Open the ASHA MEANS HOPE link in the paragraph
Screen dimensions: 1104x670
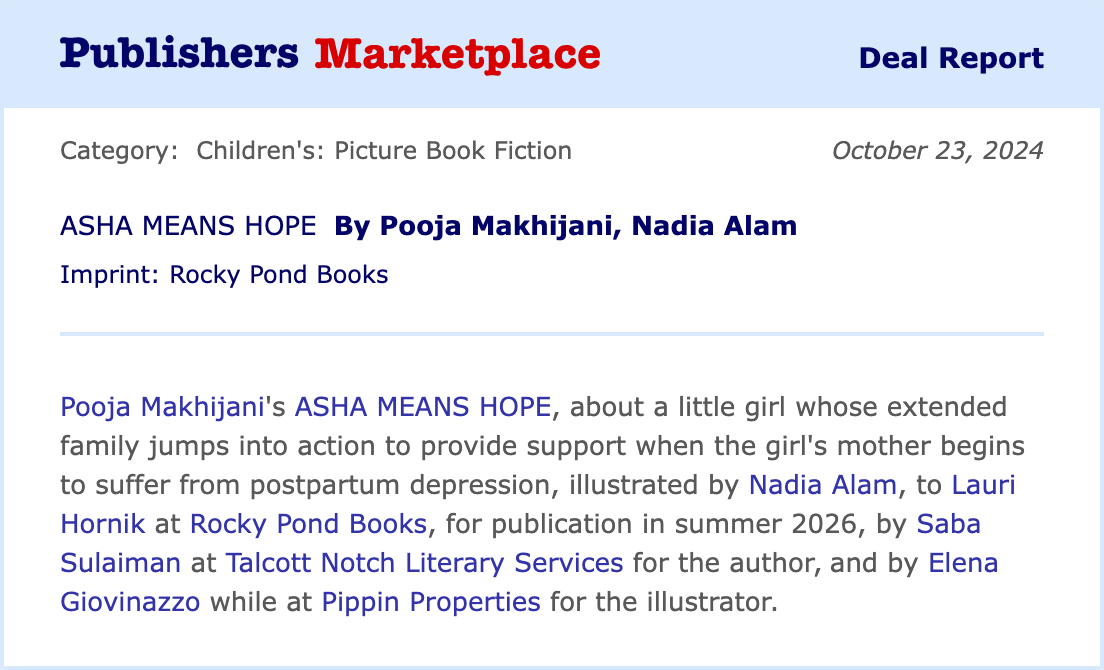pyautogui.click(x=423, y=407)
